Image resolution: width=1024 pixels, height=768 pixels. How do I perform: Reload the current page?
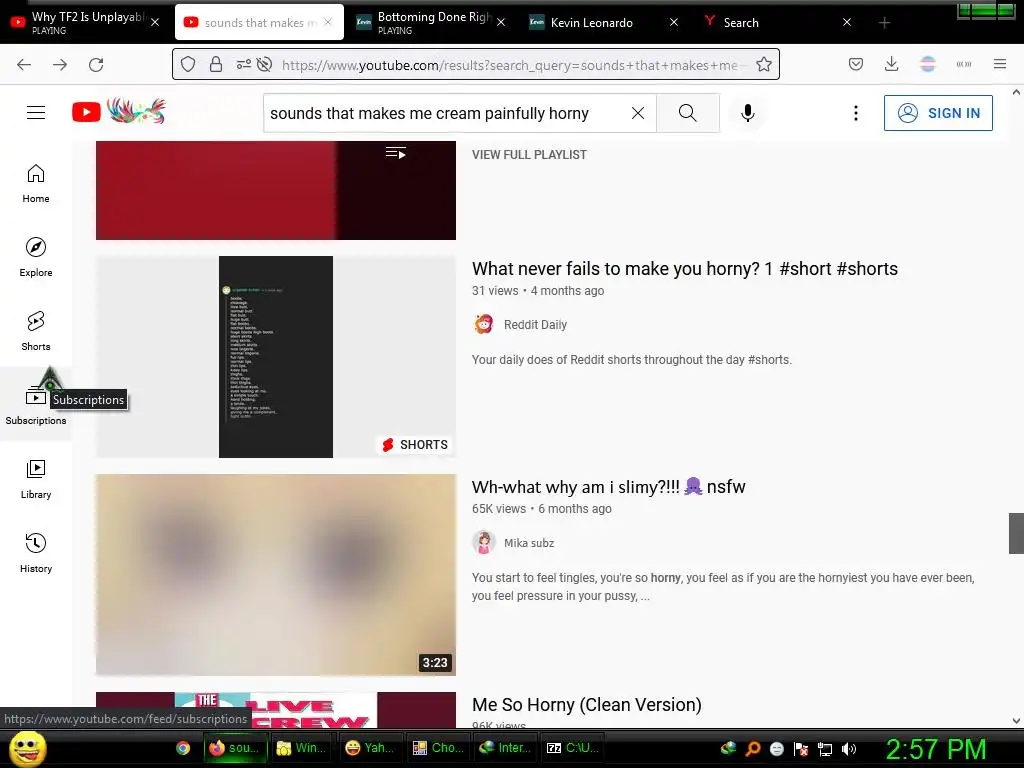click(x=96, y=64)
